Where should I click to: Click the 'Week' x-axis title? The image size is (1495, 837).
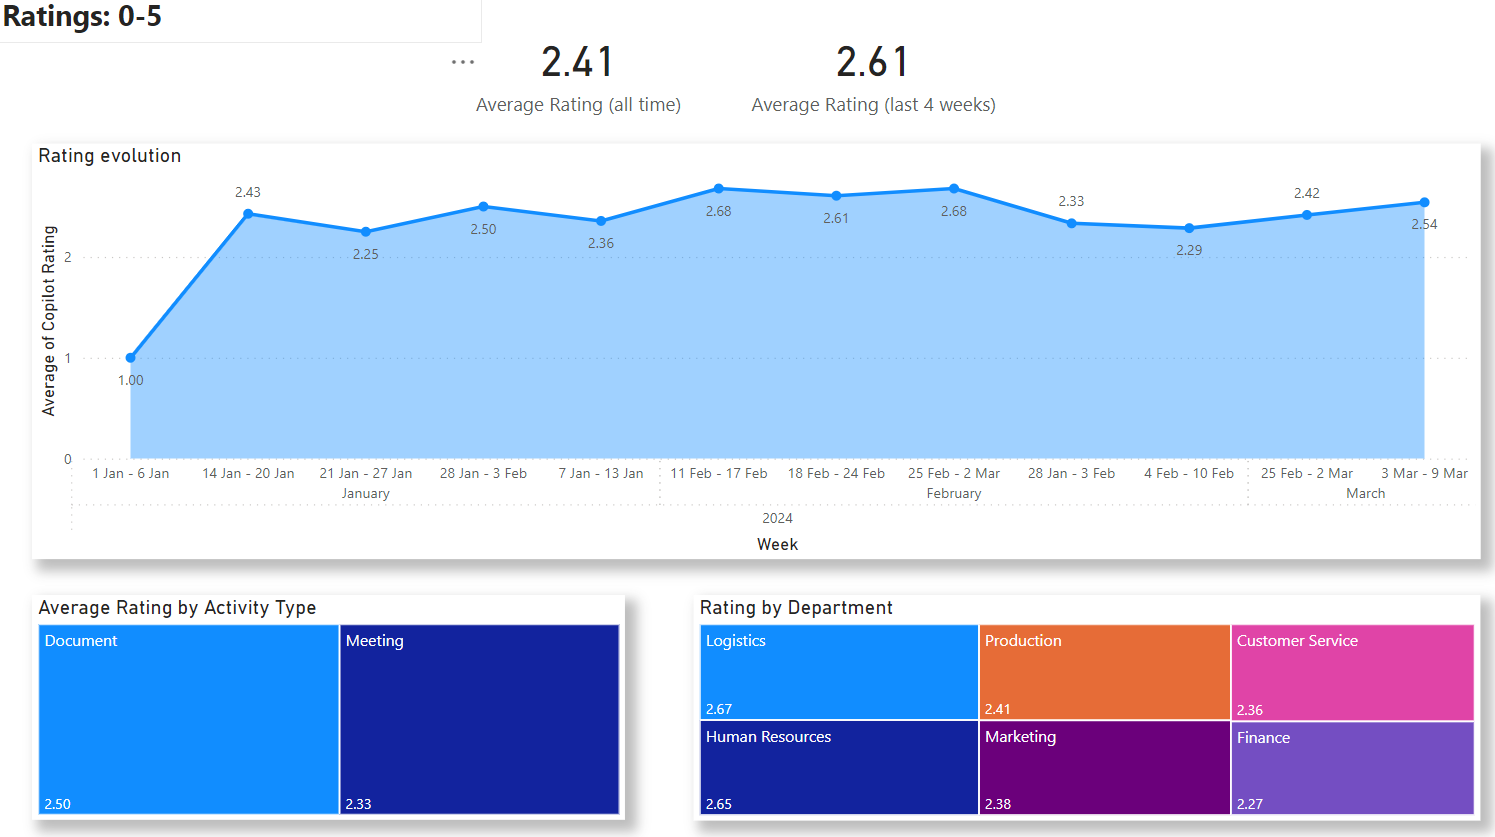(x=777, y=544)
